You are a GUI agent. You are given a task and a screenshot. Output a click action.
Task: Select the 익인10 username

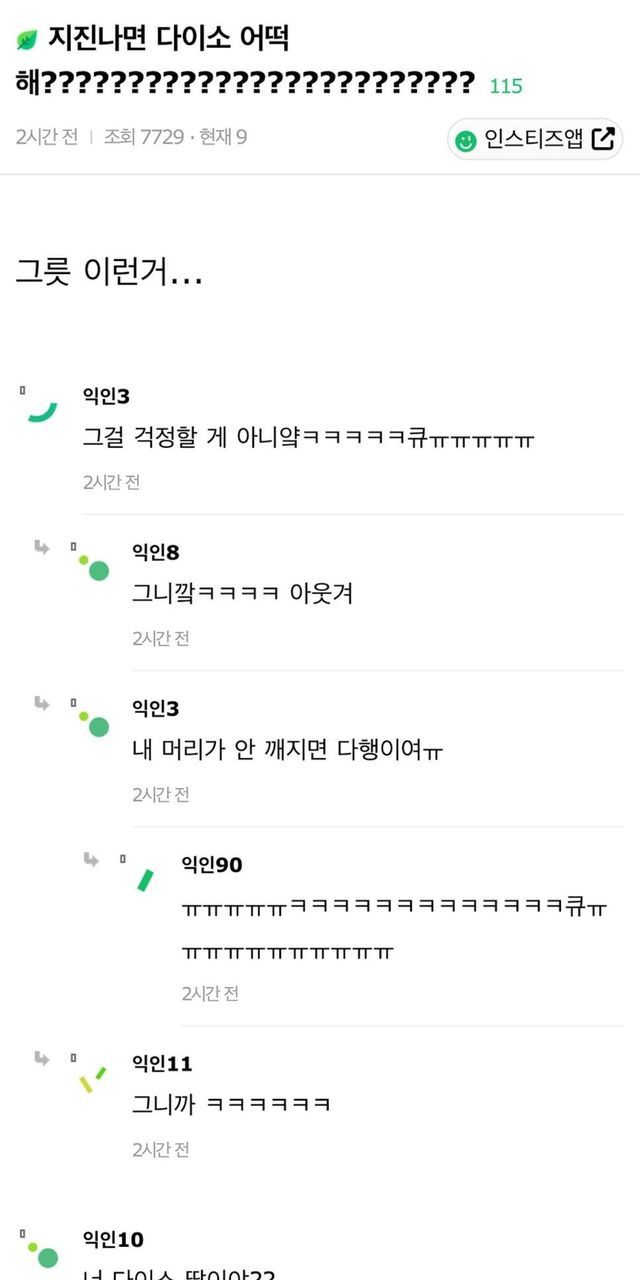click(x=113, y=1240)
